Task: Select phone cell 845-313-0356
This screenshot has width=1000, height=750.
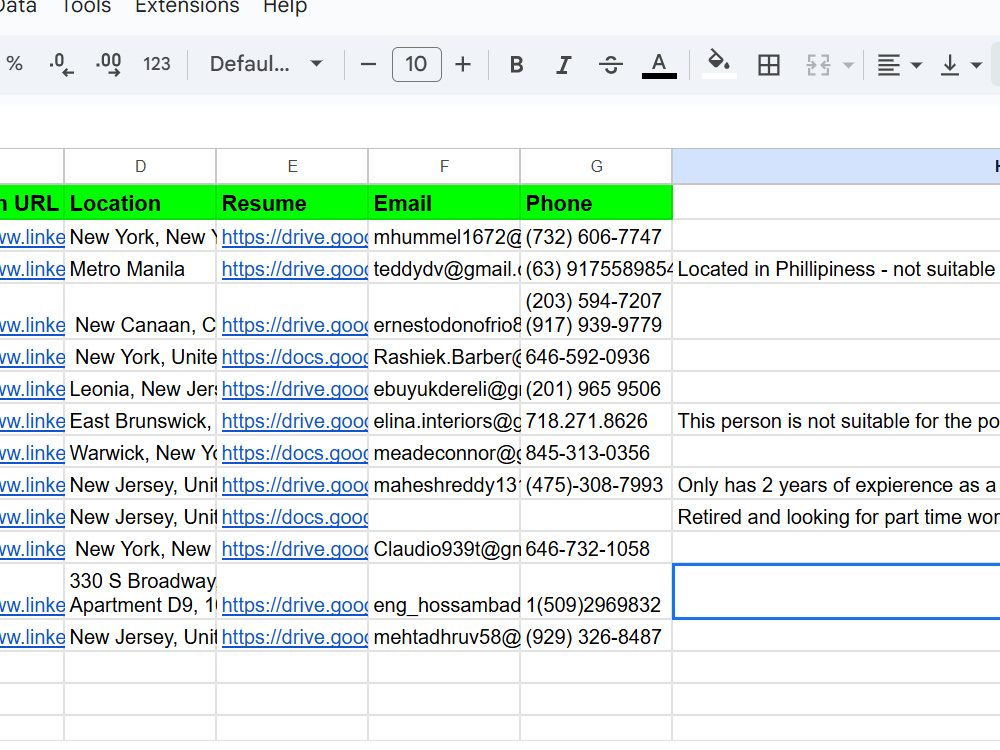Action: 596,453
